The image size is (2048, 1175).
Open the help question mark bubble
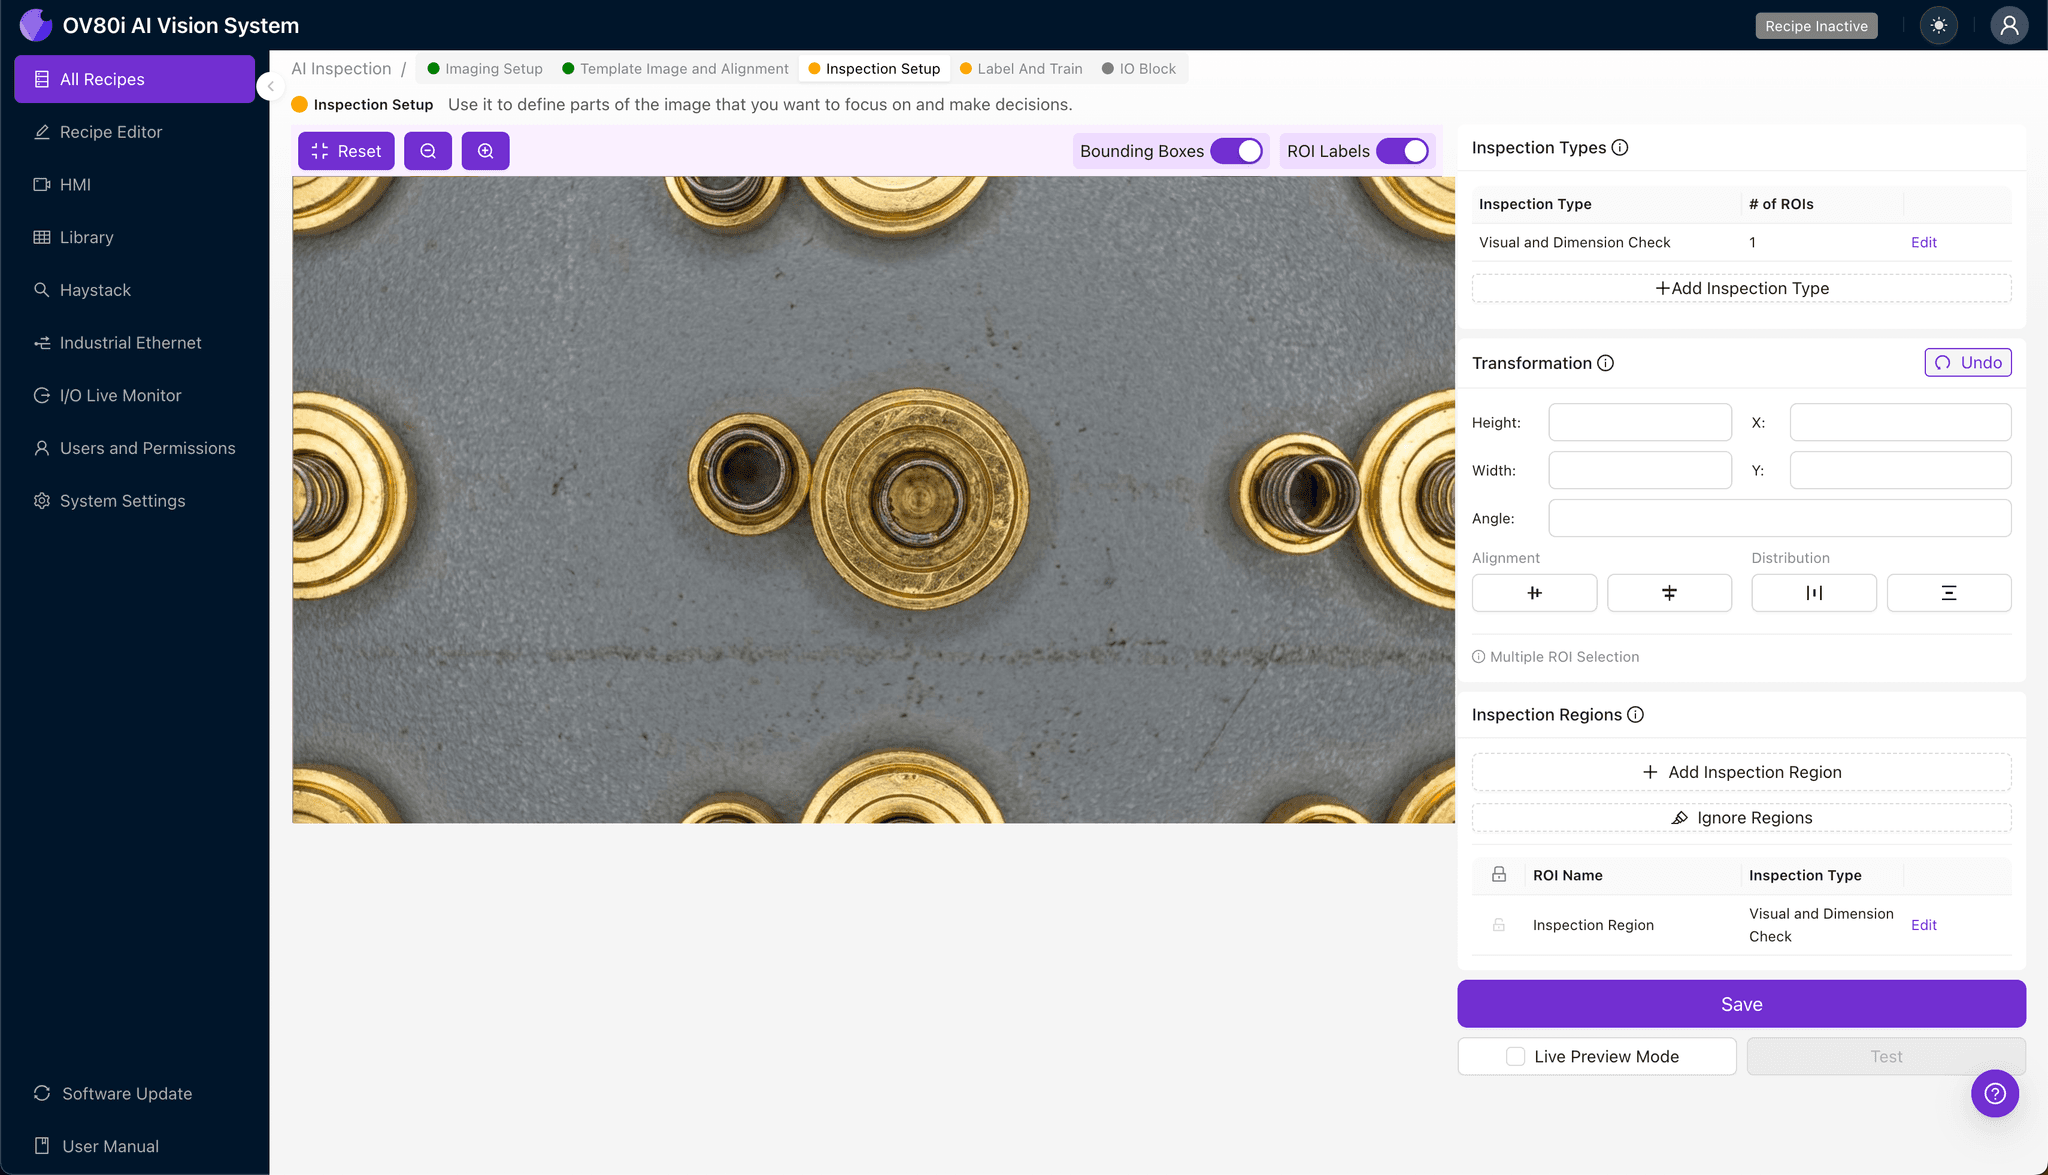pos(1994,1093)
